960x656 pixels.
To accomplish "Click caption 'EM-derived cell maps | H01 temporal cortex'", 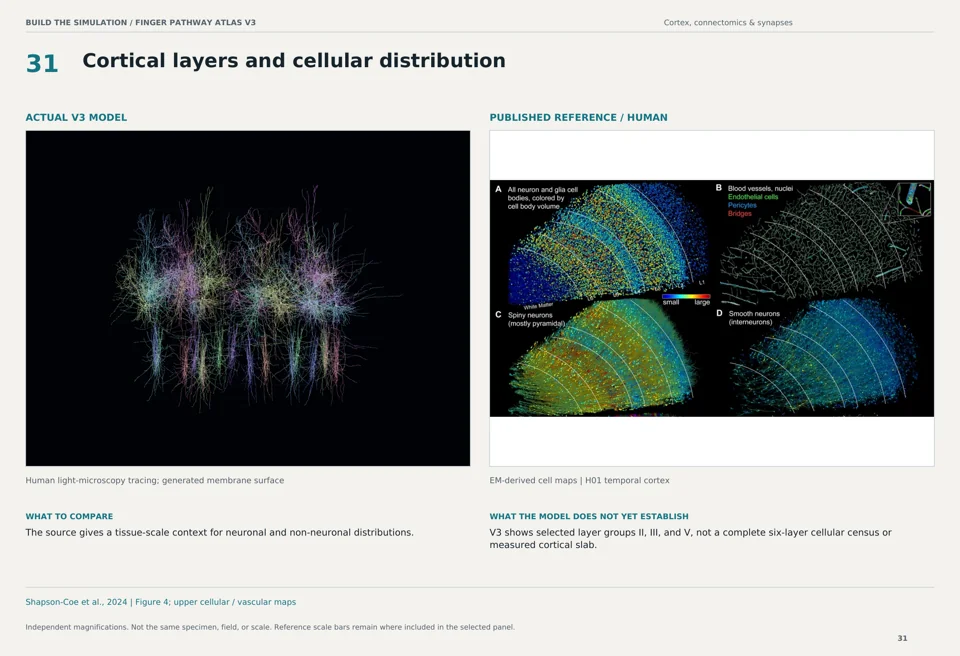I will (x=579, y=480).
